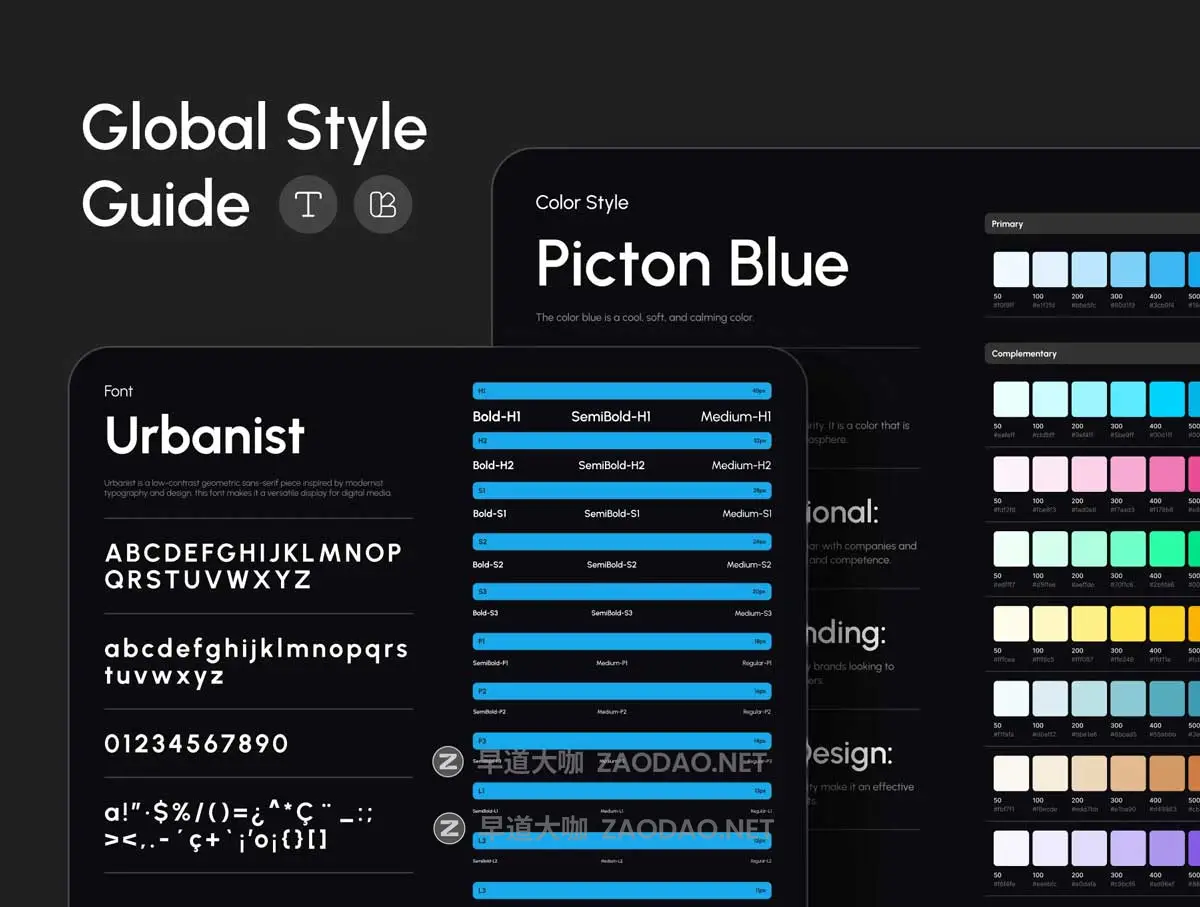Click the Picton Blue heading
Image resolution: width=1200 pixels, height=907 pixels.
tap(692, 264)
